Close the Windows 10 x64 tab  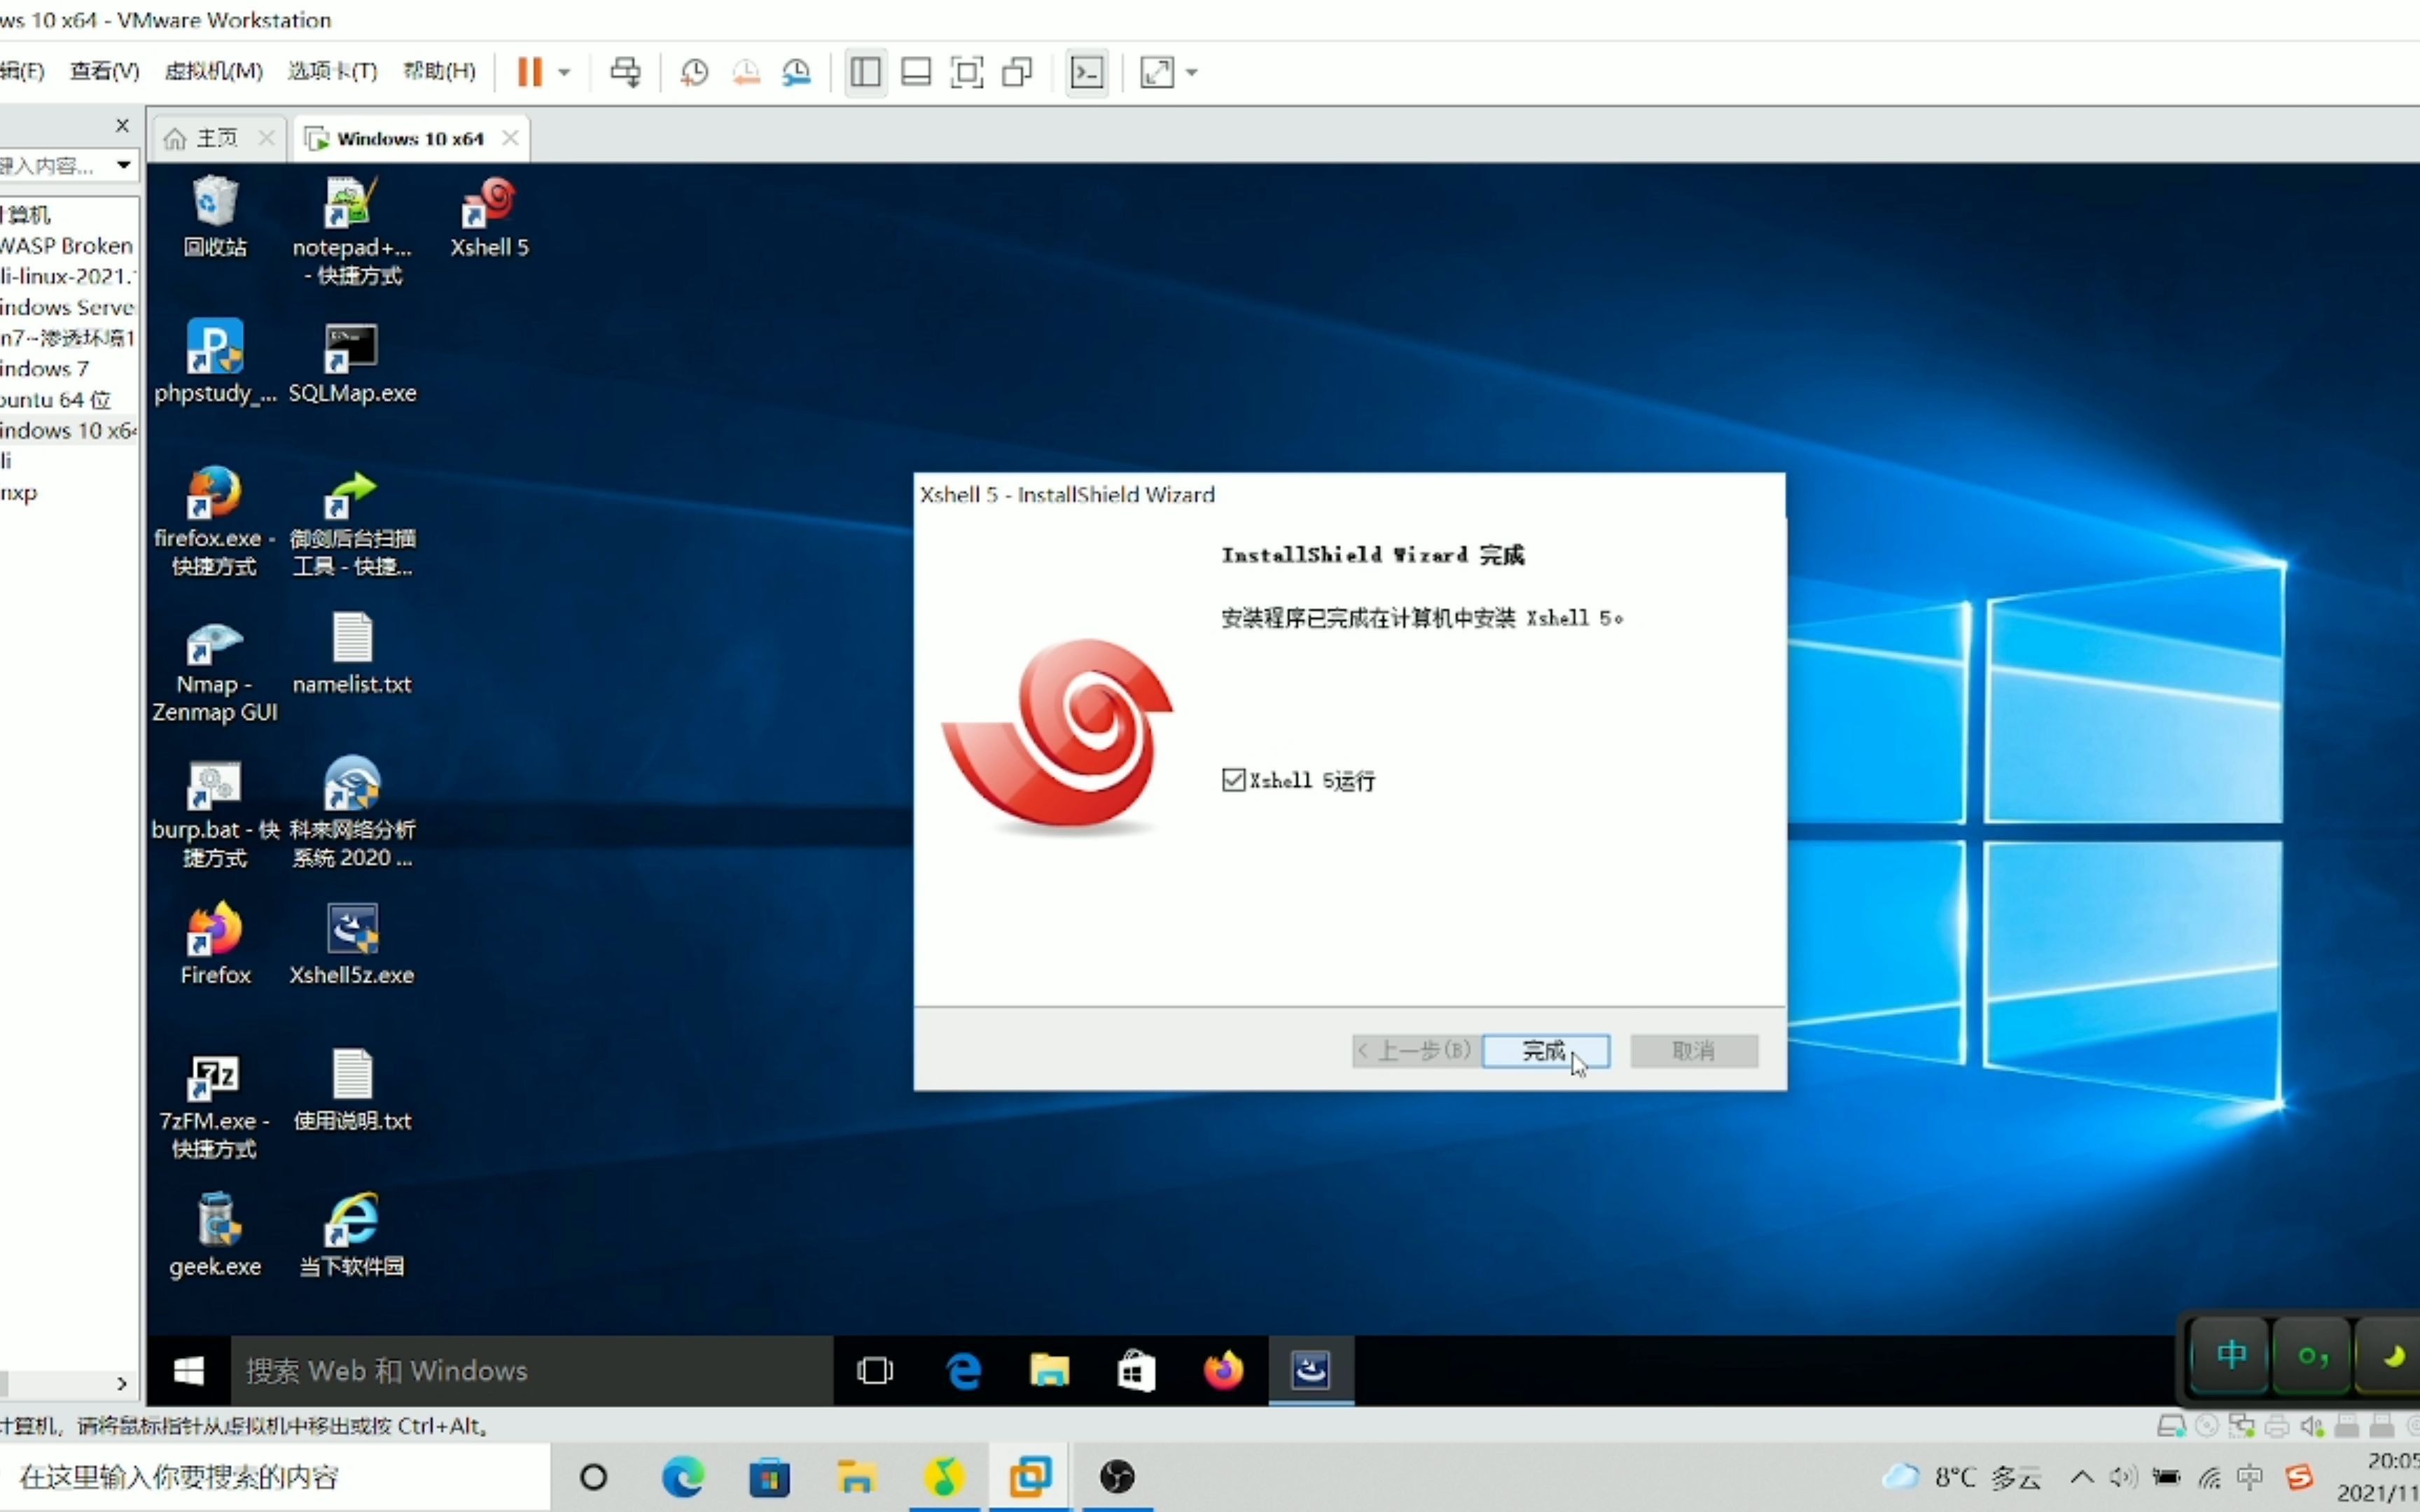[510, 137]
